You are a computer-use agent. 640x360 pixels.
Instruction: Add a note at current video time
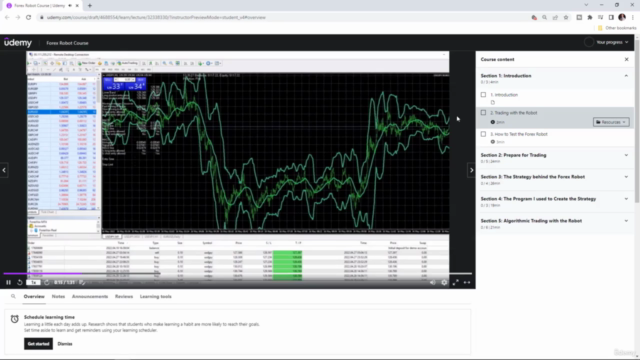coord(82,282)
